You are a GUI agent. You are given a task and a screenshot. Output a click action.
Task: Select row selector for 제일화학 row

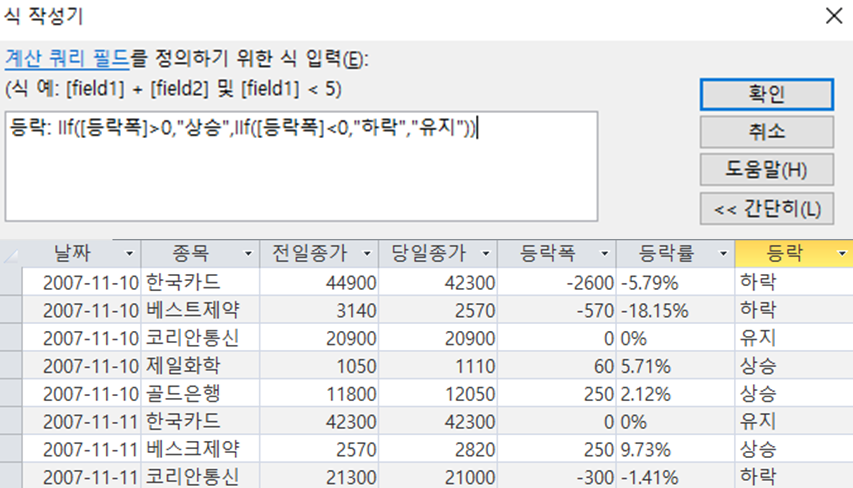[x=11, y=366]
